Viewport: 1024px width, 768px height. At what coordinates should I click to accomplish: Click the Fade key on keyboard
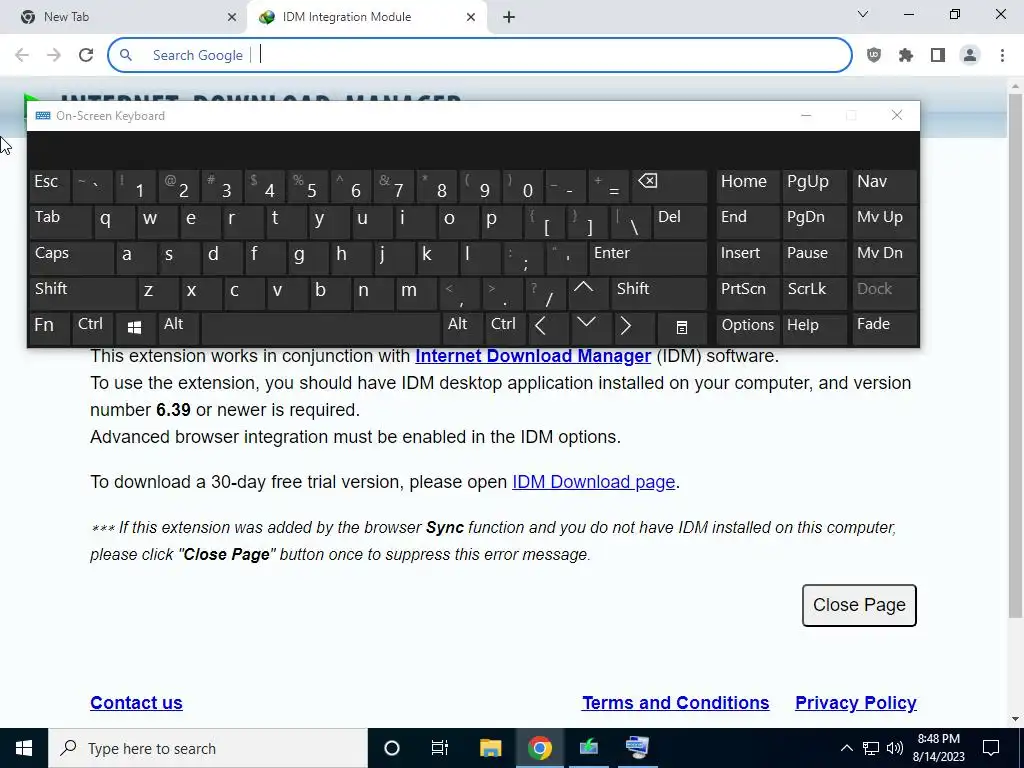coord(884,328)
